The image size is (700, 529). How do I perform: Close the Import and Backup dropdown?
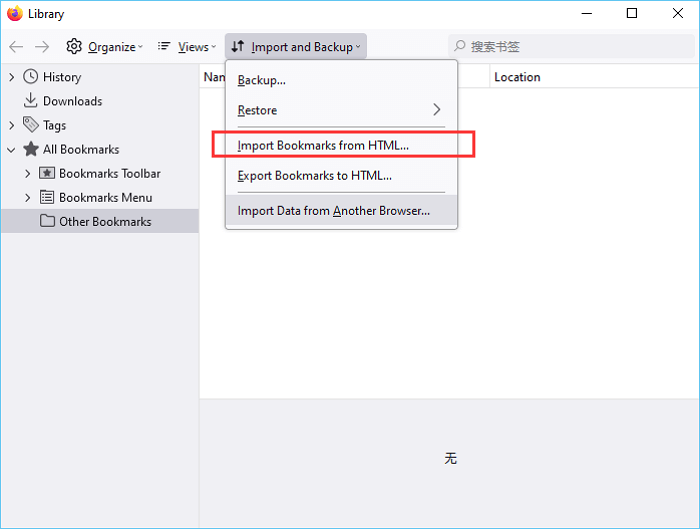click(296, 46)
